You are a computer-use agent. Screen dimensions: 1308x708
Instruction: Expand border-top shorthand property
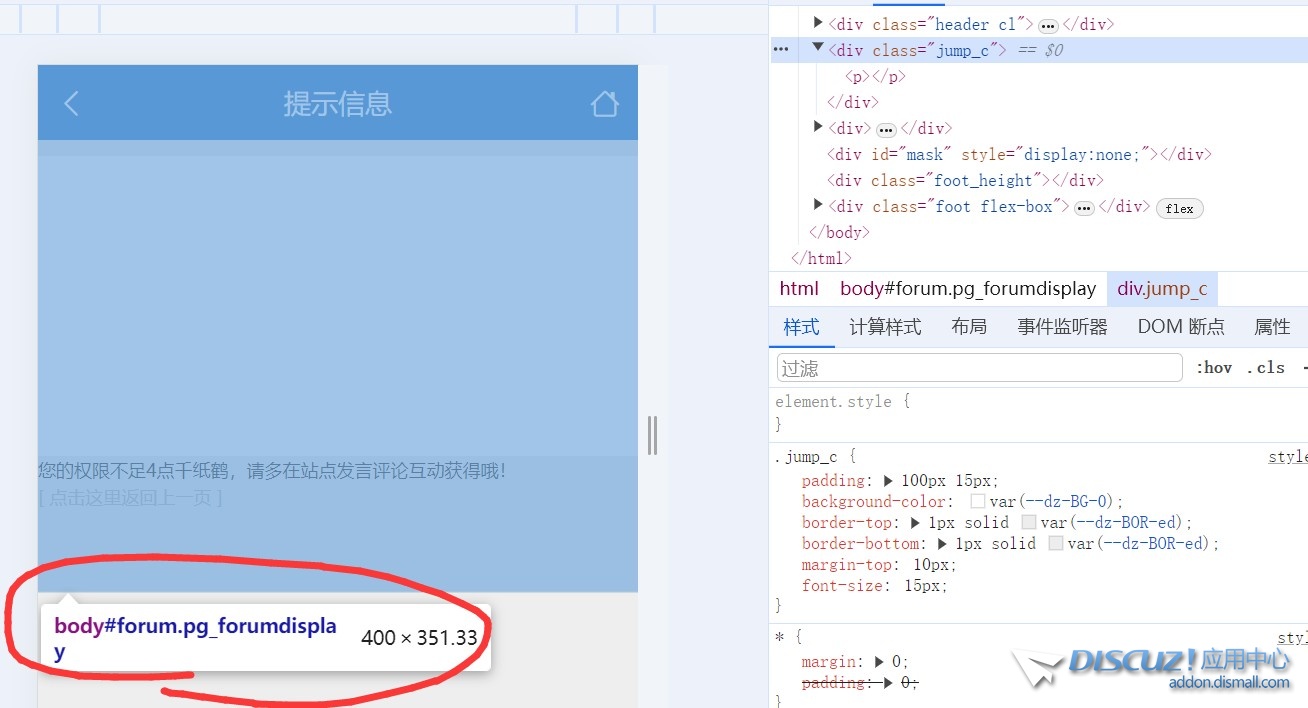click(915, 522)
